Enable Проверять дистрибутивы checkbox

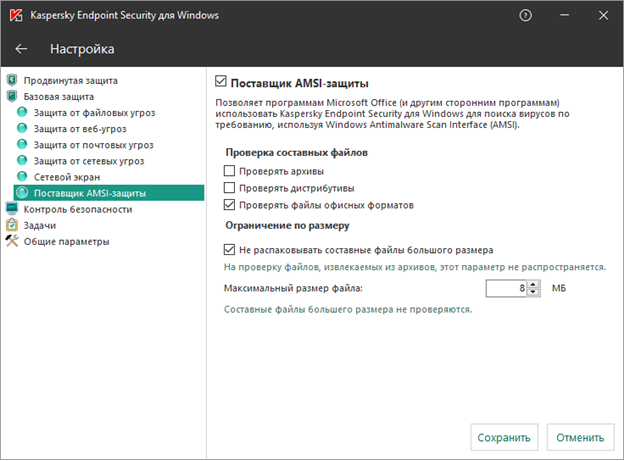pos(230,188)
